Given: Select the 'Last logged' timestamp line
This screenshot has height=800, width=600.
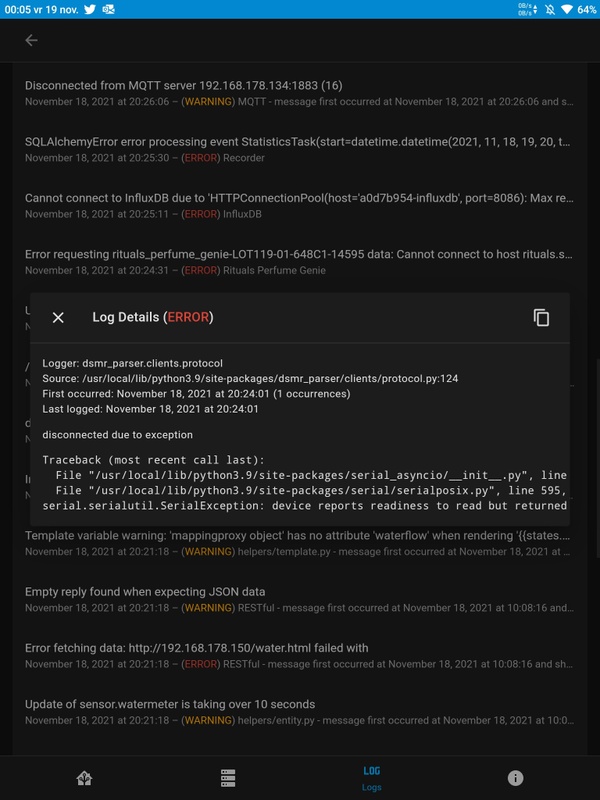Looking at the screenshot, I should pyautogui.click(x=151, y=409).
